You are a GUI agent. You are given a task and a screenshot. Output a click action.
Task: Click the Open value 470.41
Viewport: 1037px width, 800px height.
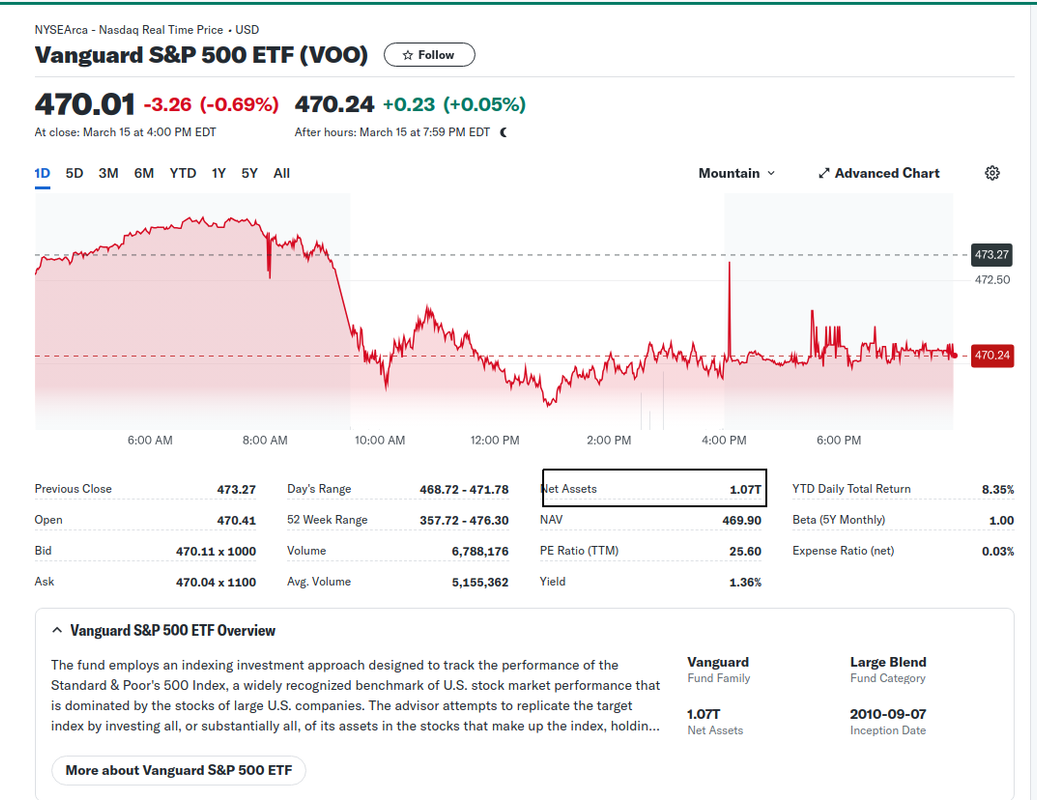[236, 520]
